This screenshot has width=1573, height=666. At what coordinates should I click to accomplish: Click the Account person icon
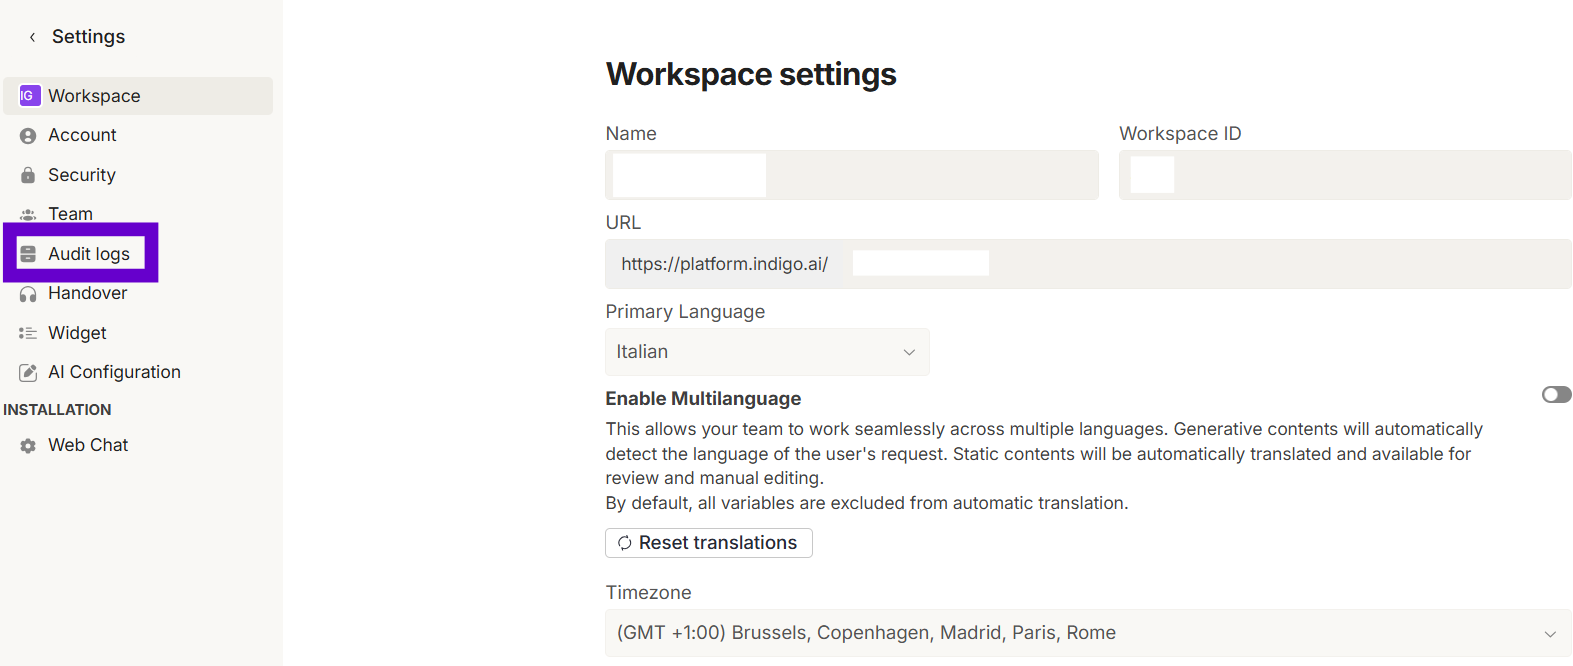[x=28, y=136]
